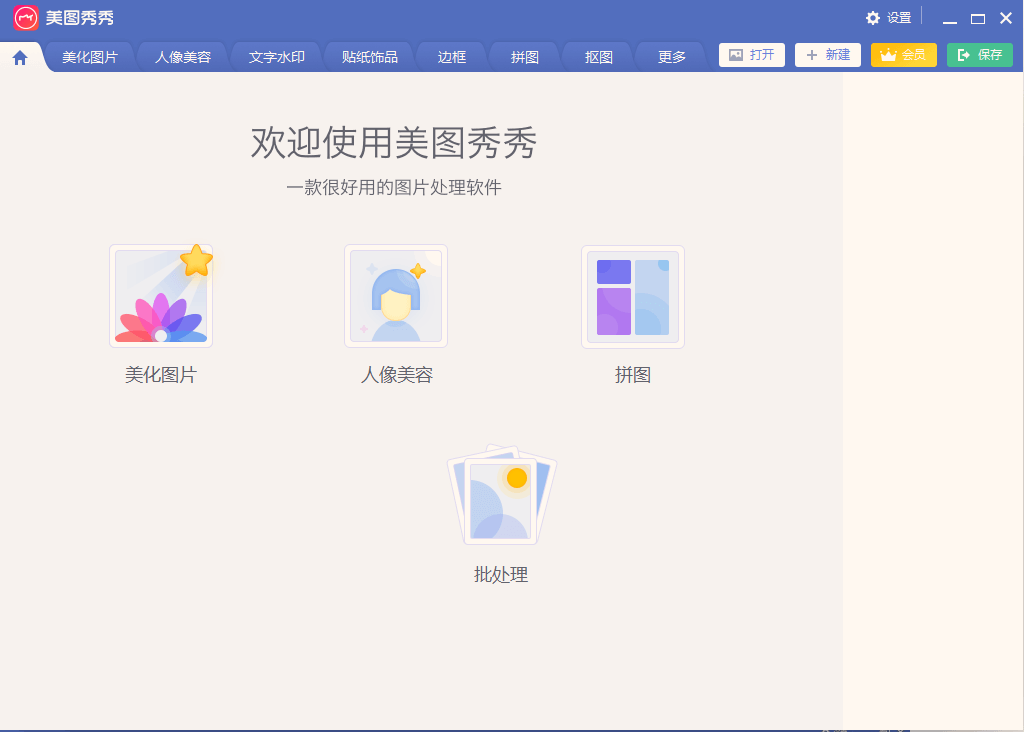Open 设置 with the gear icon
1024x732 pixels.
pos(888,18)
